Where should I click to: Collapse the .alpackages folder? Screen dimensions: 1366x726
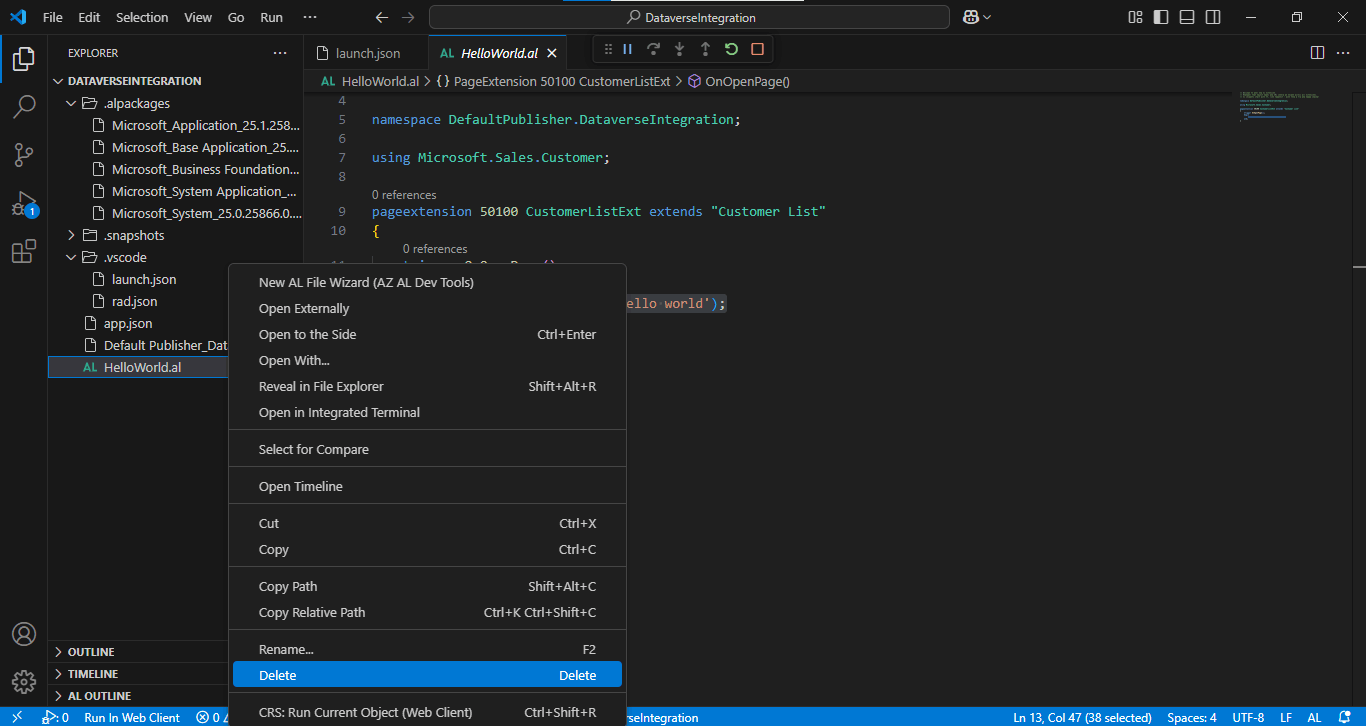tap(72, 103)
